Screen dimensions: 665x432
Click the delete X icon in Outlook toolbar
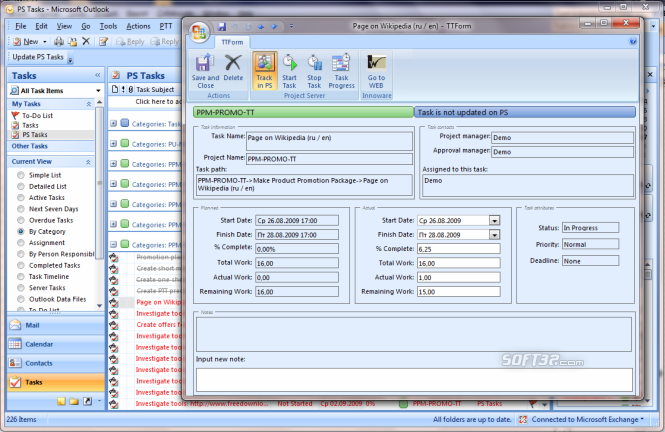[x=86, y=41]
